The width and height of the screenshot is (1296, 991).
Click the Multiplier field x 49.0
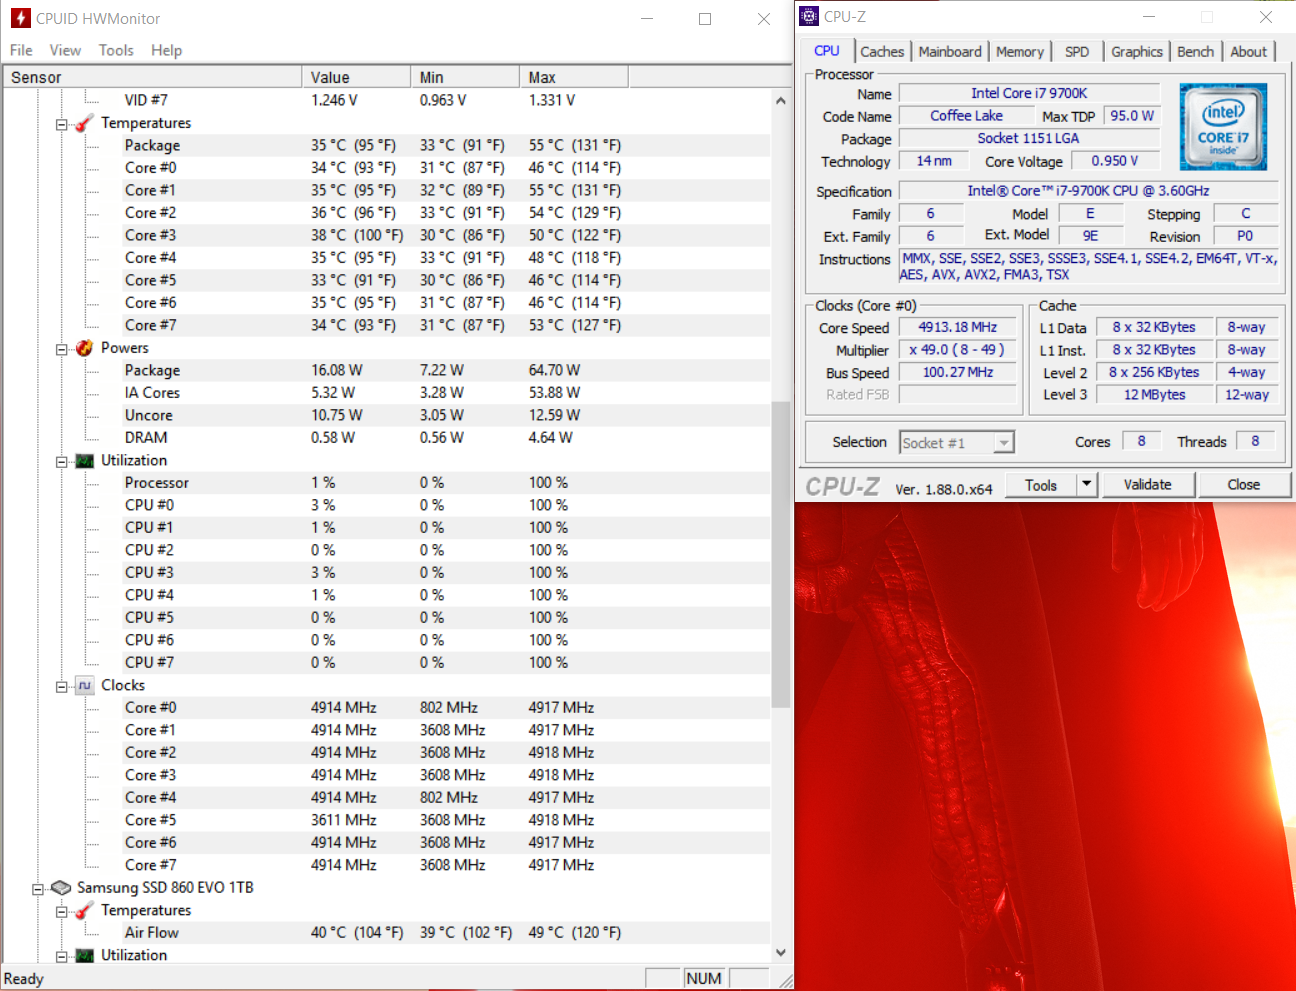pyautogui.click(x=957, y=350)
